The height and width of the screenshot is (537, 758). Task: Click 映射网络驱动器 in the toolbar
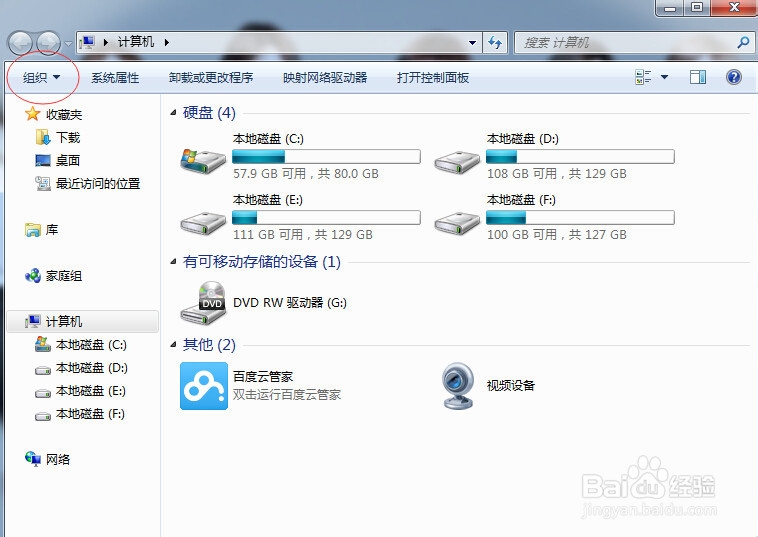(325, 78)
